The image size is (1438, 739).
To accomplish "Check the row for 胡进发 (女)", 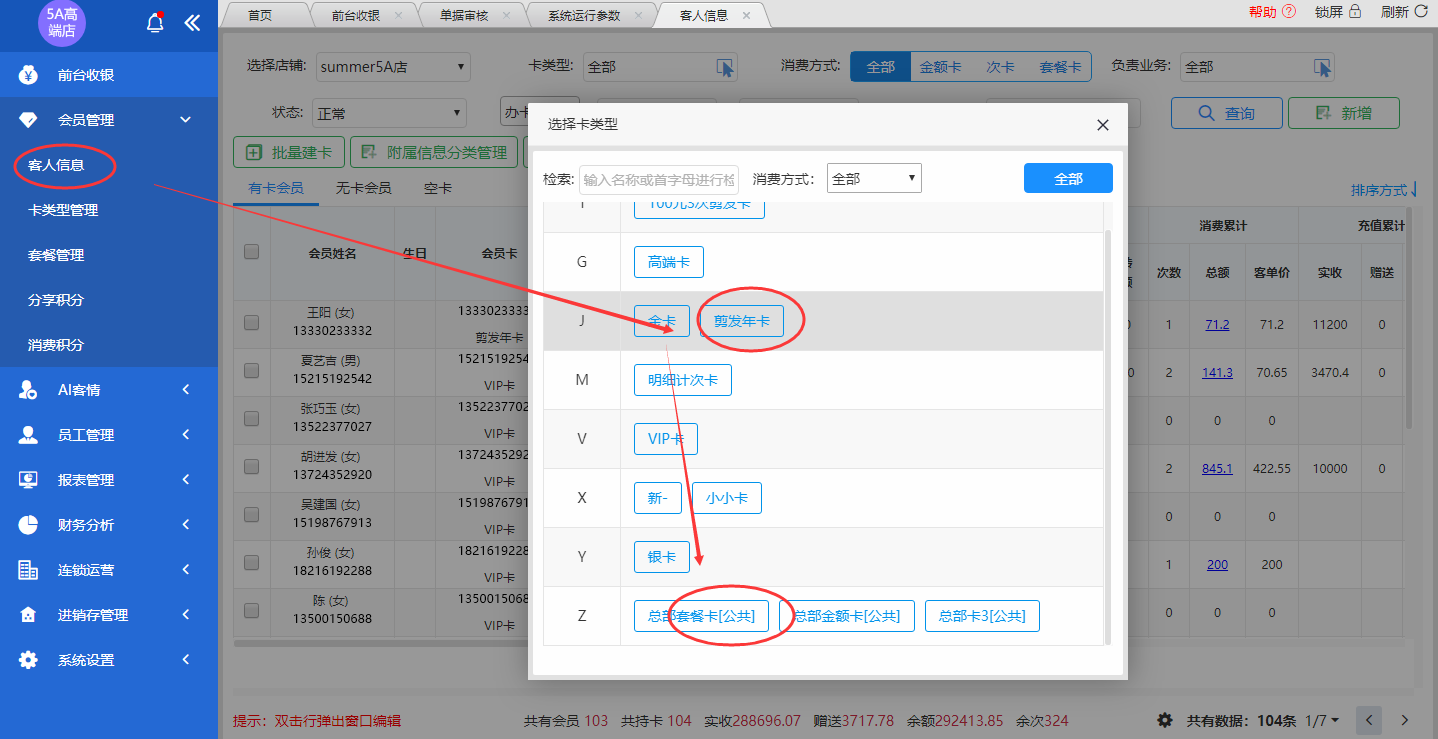I will point(252,467).
